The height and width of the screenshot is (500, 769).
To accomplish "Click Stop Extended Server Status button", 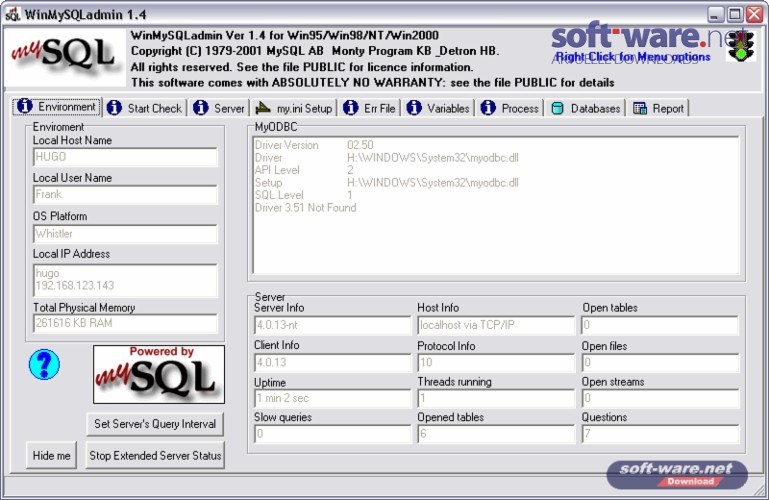I will pyautogui.click(x=155, y=456).
